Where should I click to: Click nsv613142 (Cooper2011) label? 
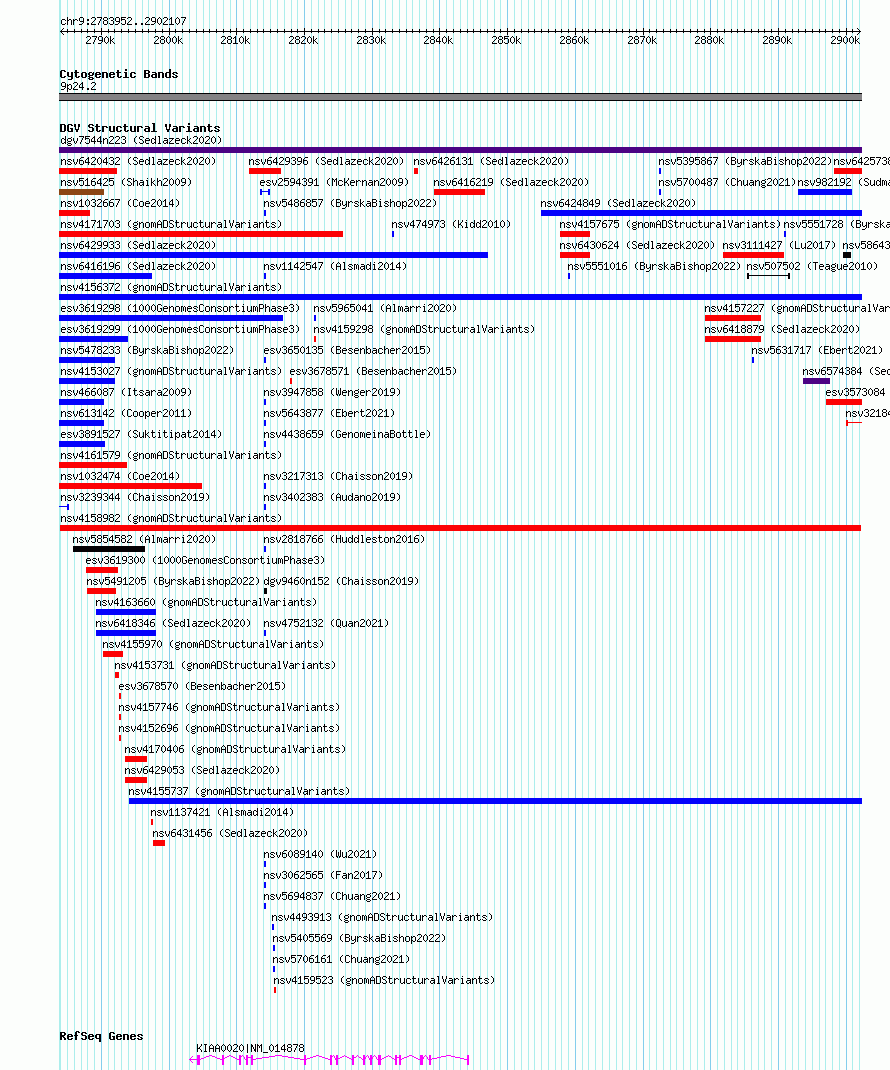[126, 414]
